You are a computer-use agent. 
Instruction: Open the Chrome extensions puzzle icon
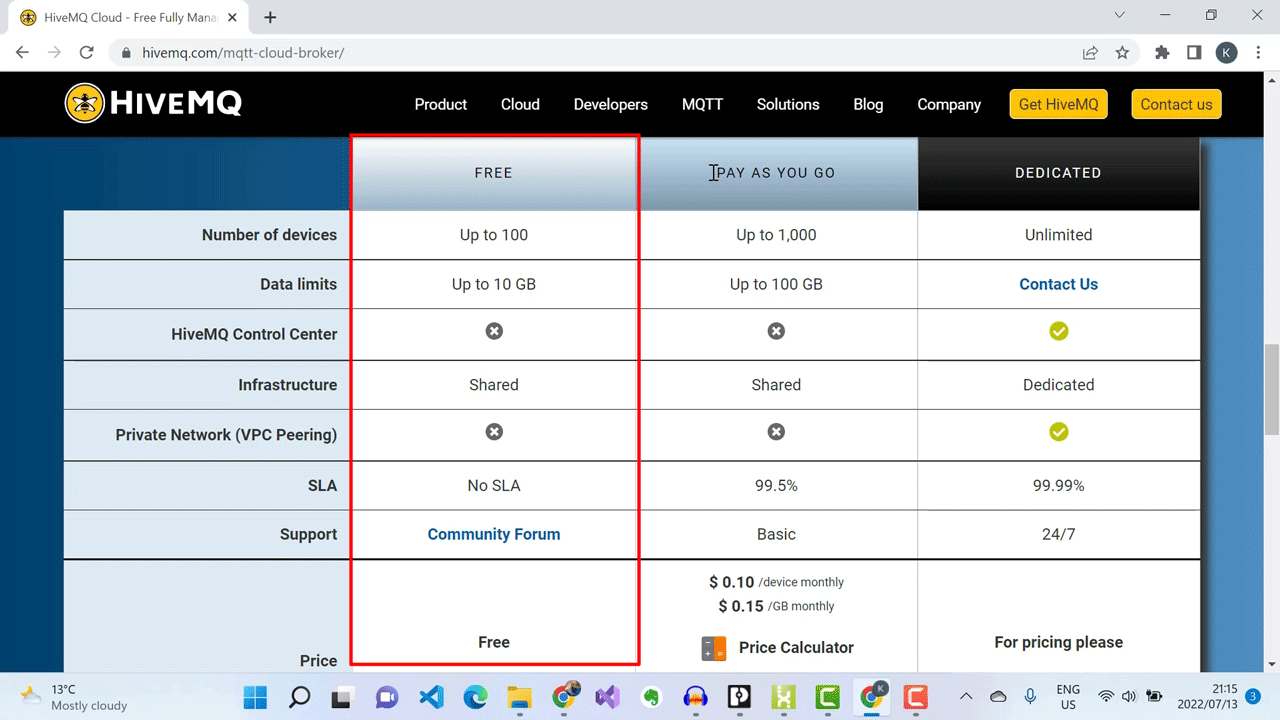[x=1162, y=53]
